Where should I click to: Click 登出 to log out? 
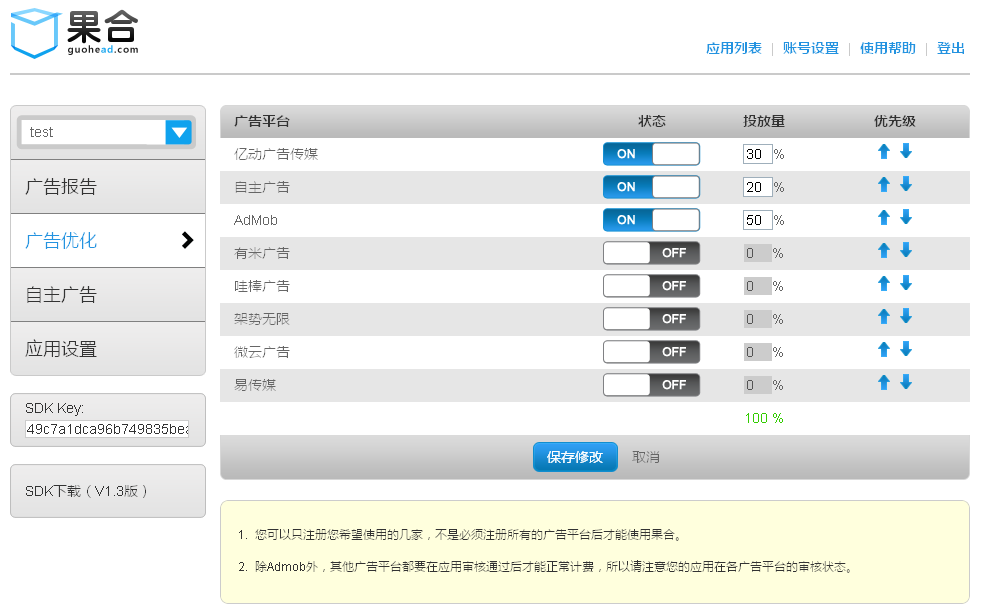pyautogui.click(x=950, y=48)
